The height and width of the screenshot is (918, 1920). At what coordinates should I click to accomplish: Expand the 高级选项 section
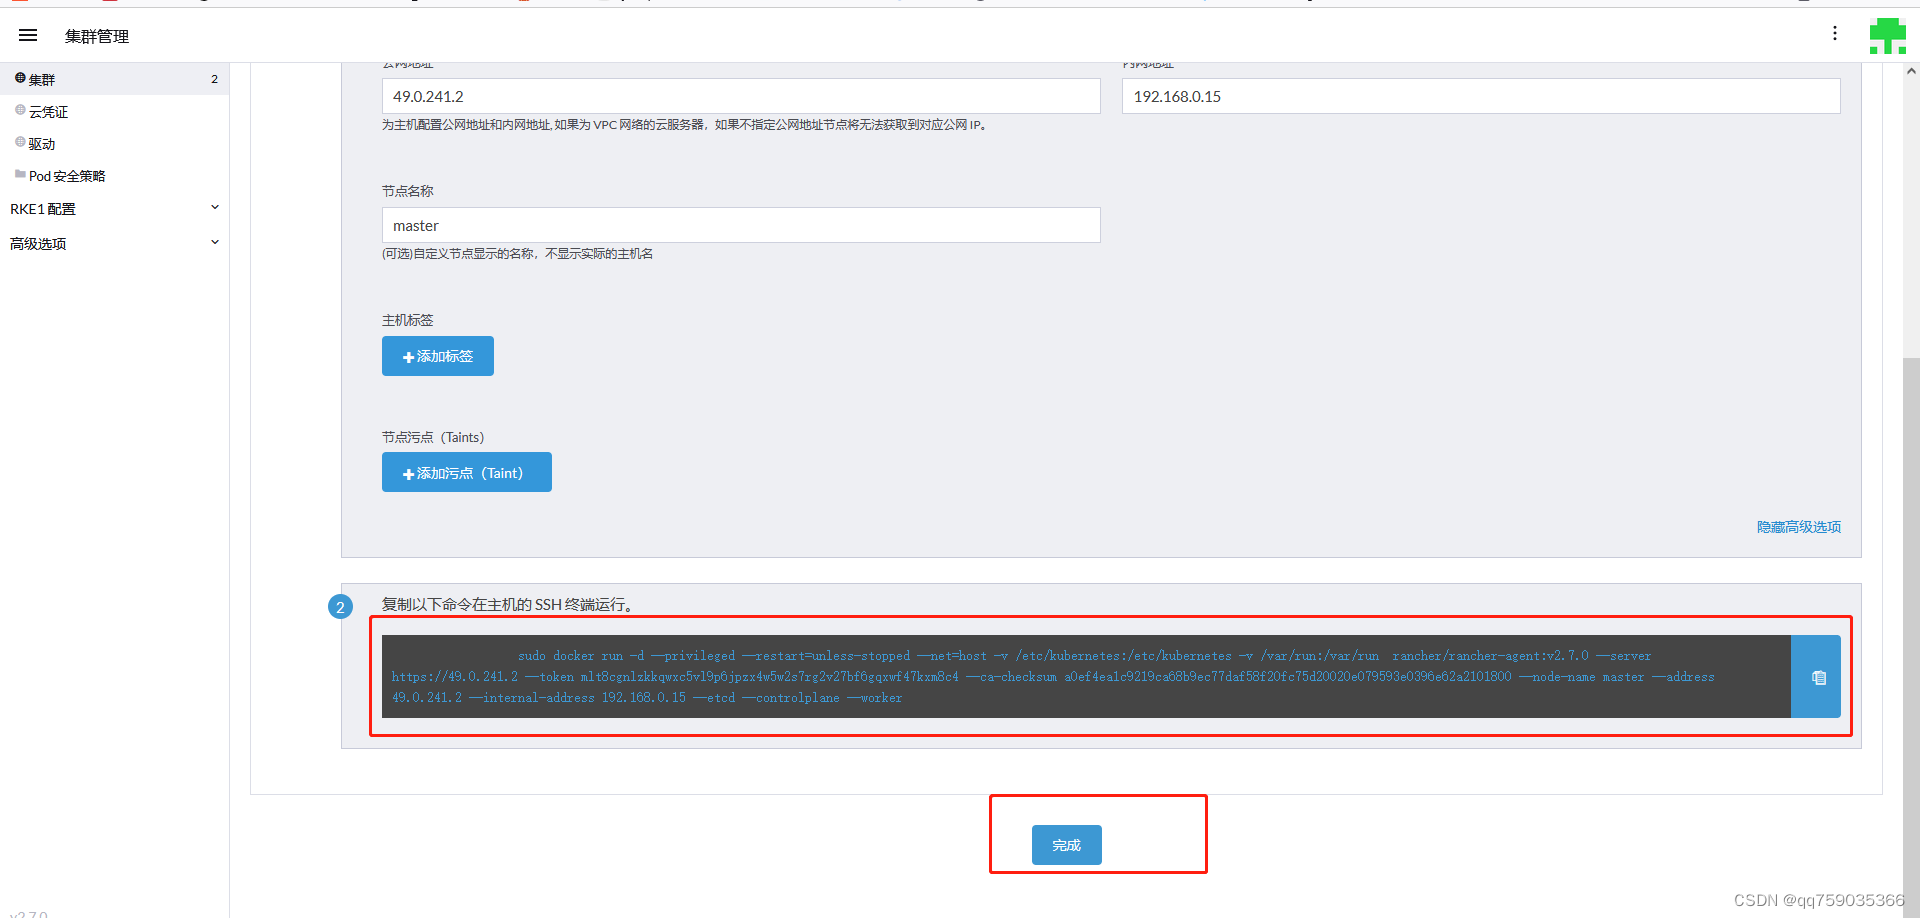click(114, 243)
